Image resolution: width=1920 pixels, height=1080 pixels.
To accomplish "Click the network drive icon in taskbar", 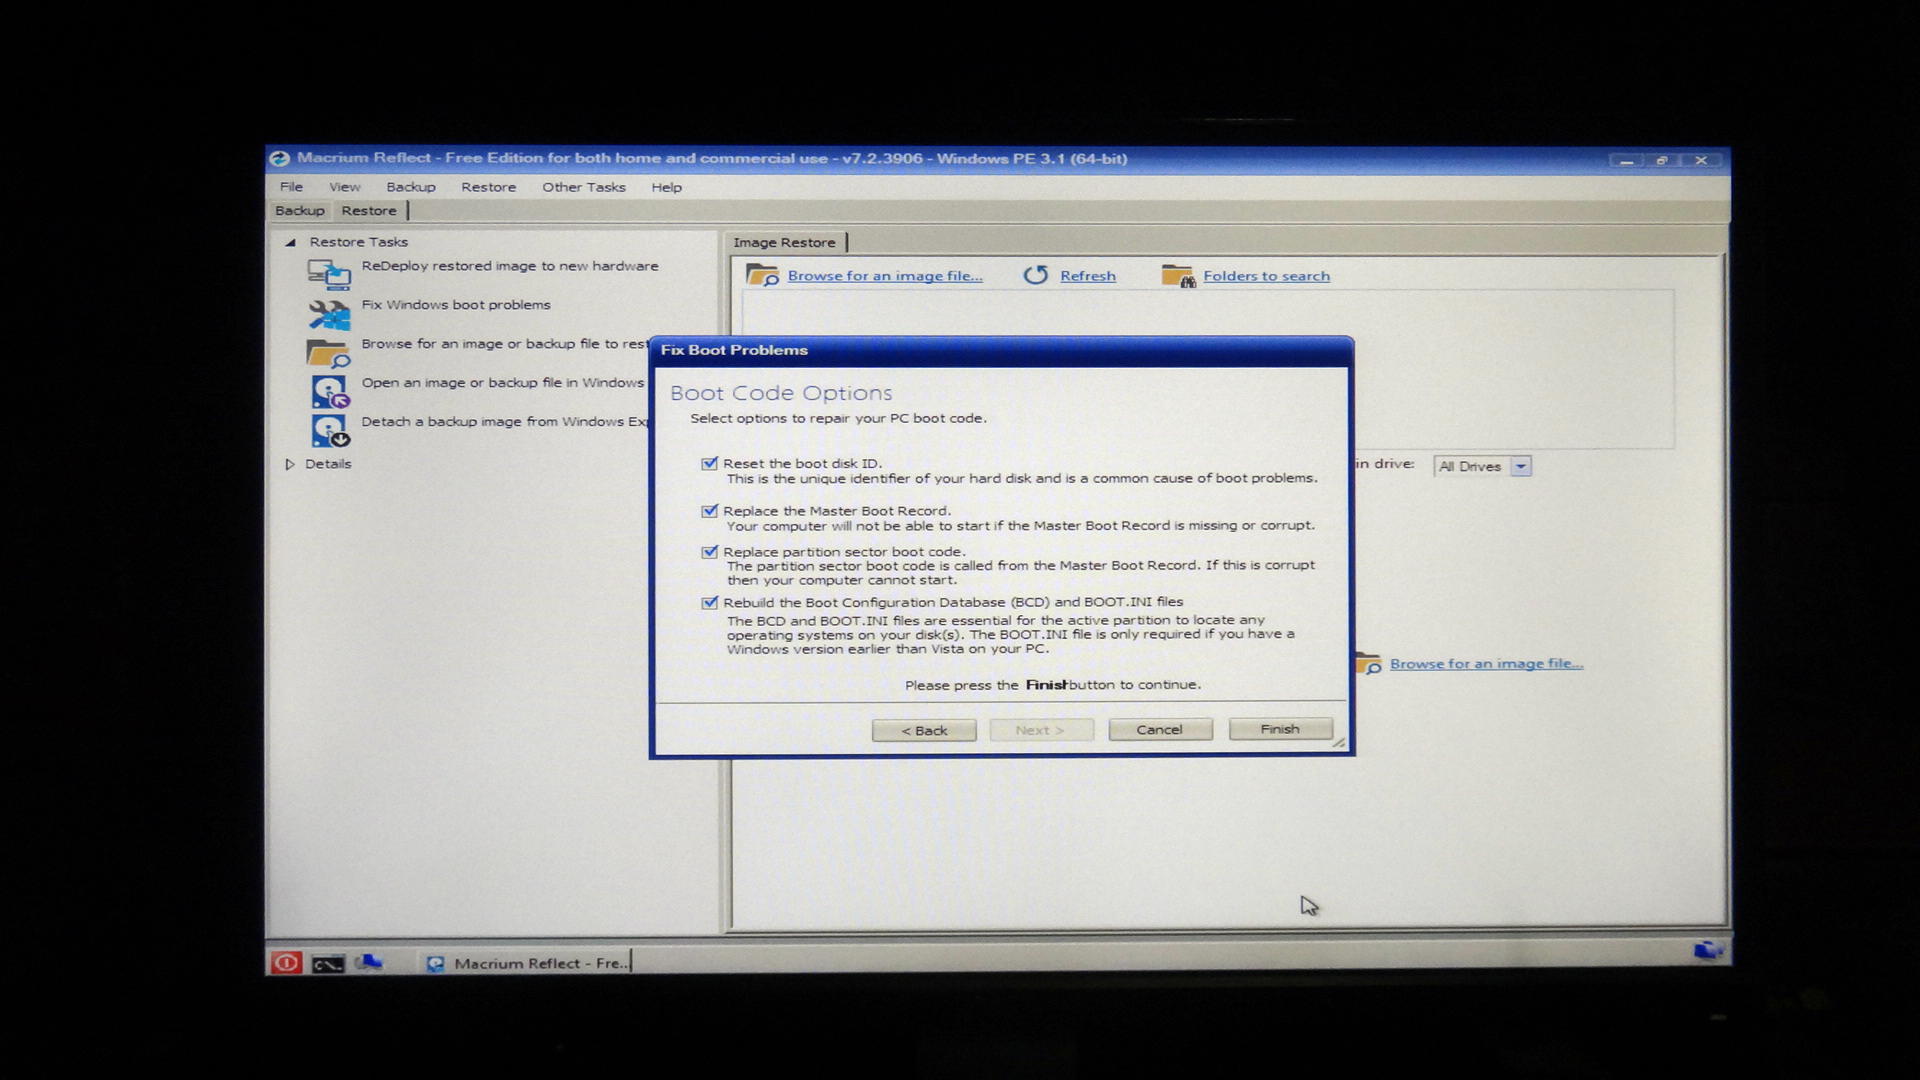I will coord(368,962).
